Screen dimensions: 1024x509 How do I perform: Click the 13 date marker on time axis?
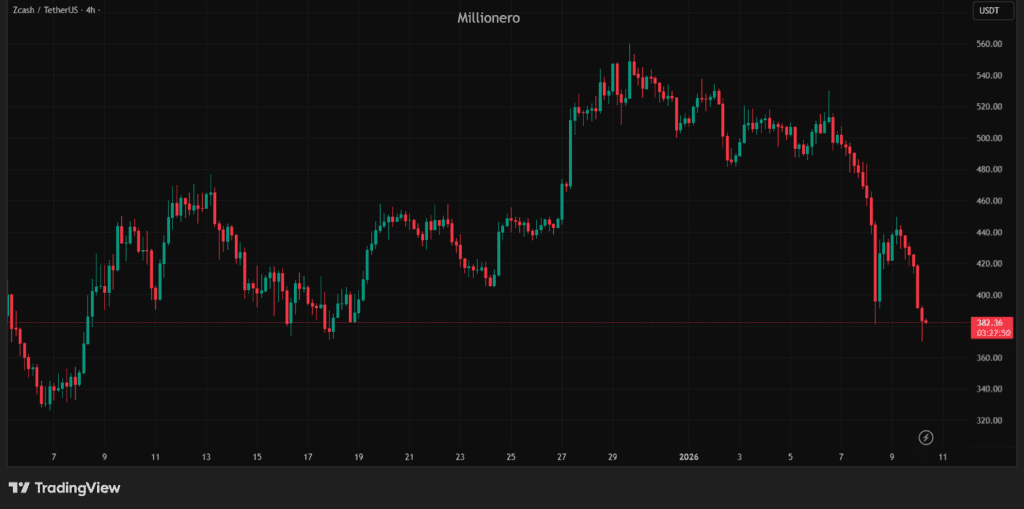coord(206,457)
